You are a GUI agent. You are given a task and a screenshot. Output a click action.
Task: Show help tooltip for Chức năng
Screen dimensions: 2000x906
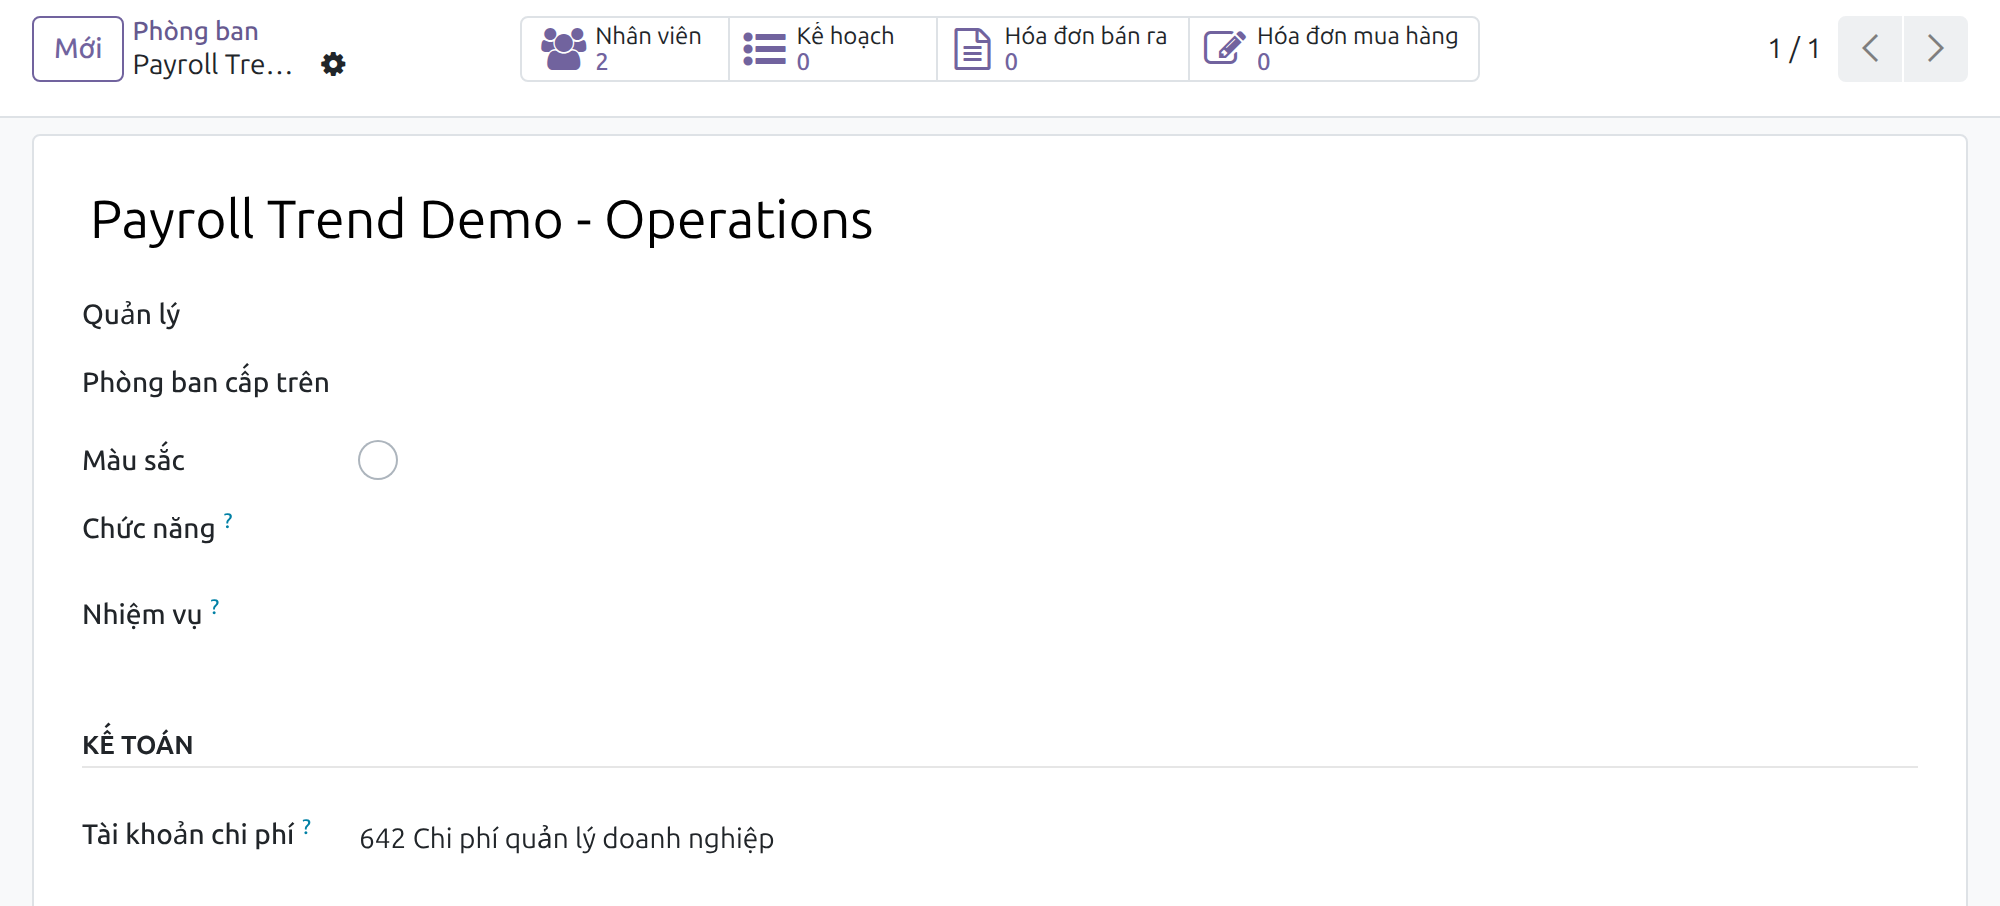(228, 520)
